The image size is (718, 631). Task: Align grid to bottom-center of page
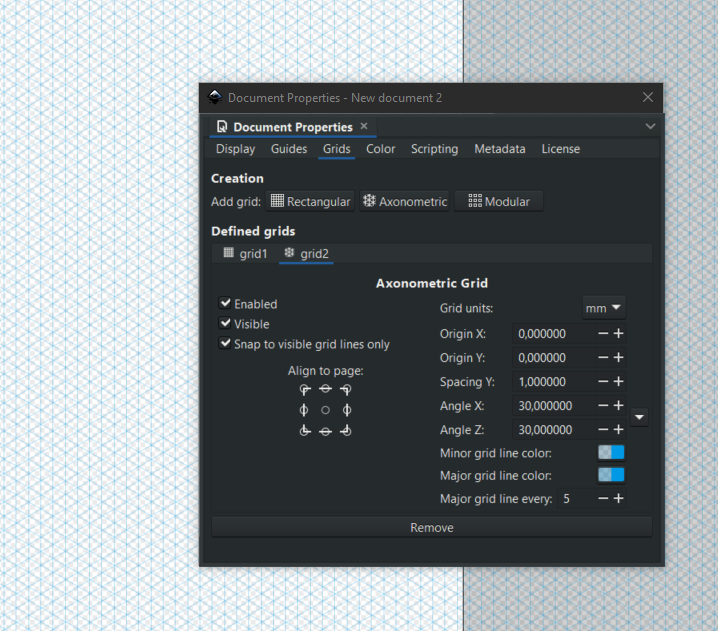tap(326, 431)
